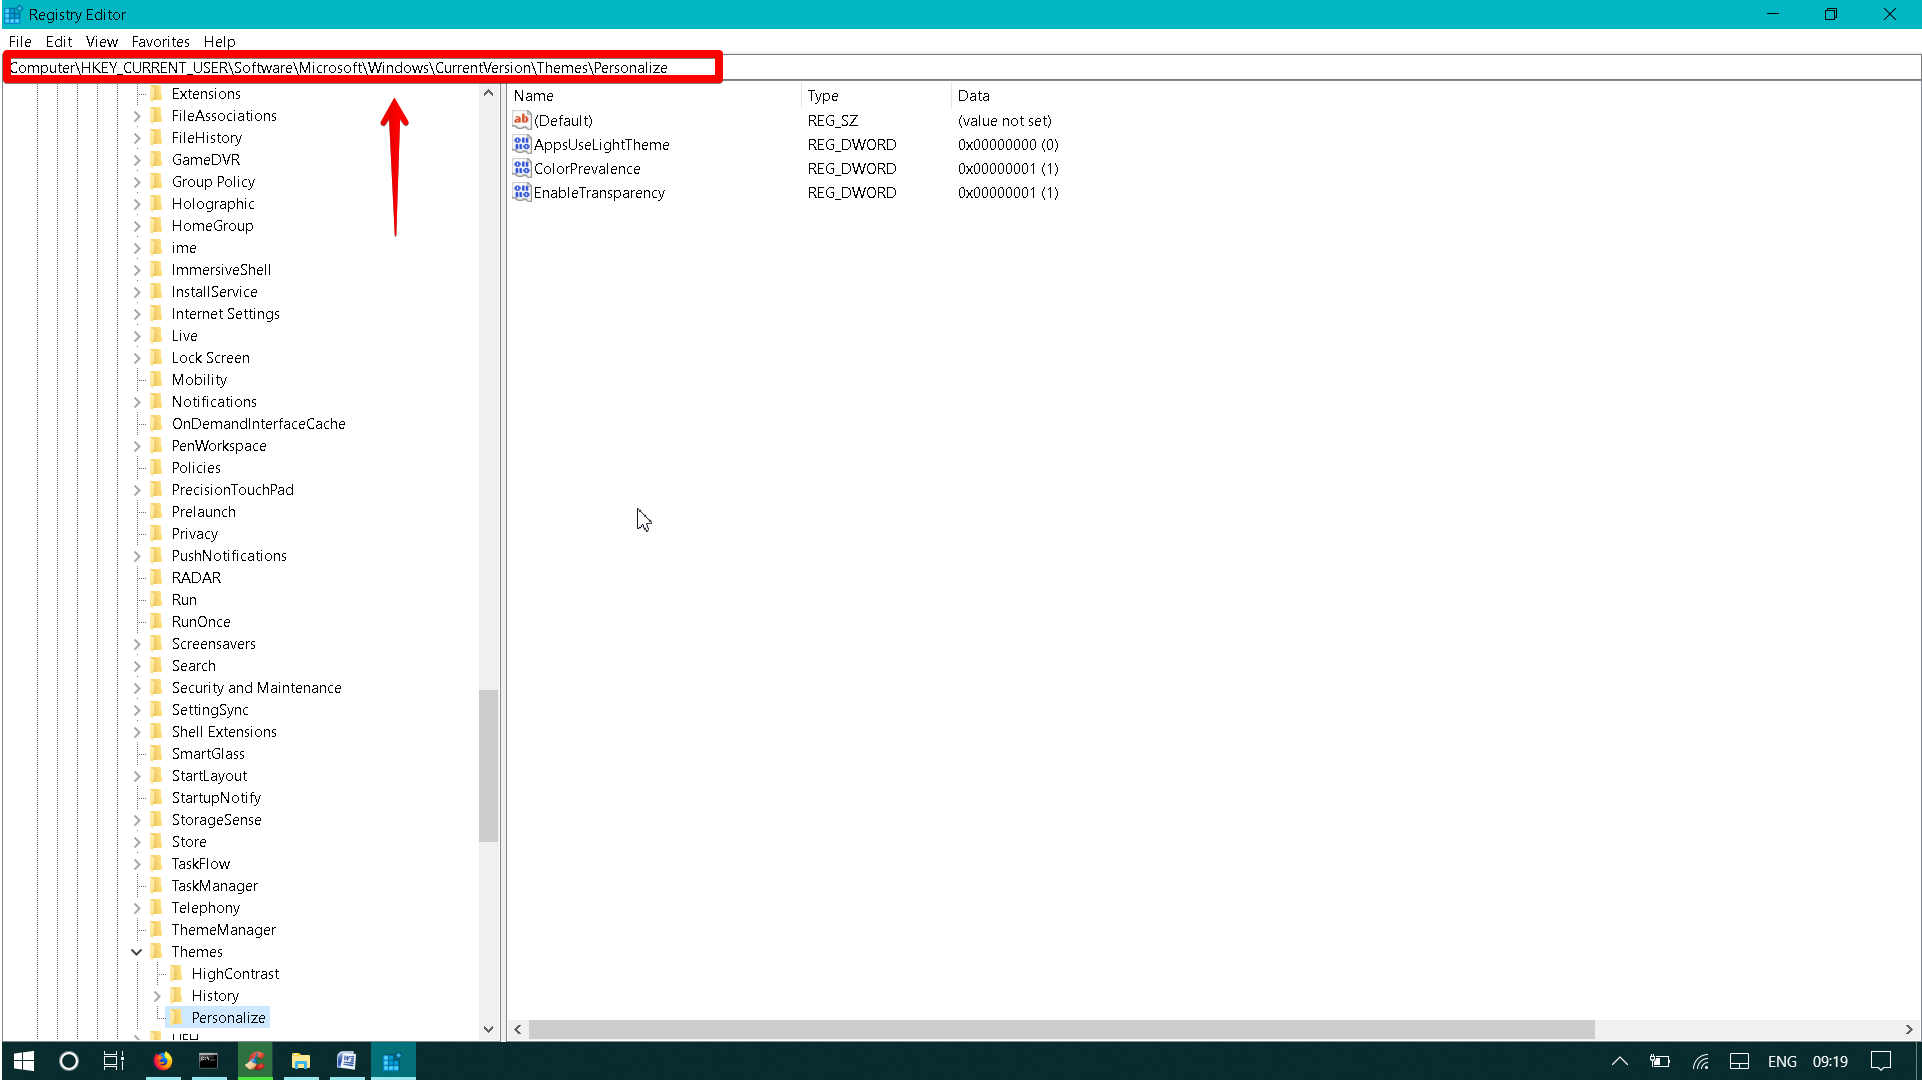Click the AppsUseLightTheme DWORD value icon
This screenshot has height=1080, width=1922.
pos(521,144)
